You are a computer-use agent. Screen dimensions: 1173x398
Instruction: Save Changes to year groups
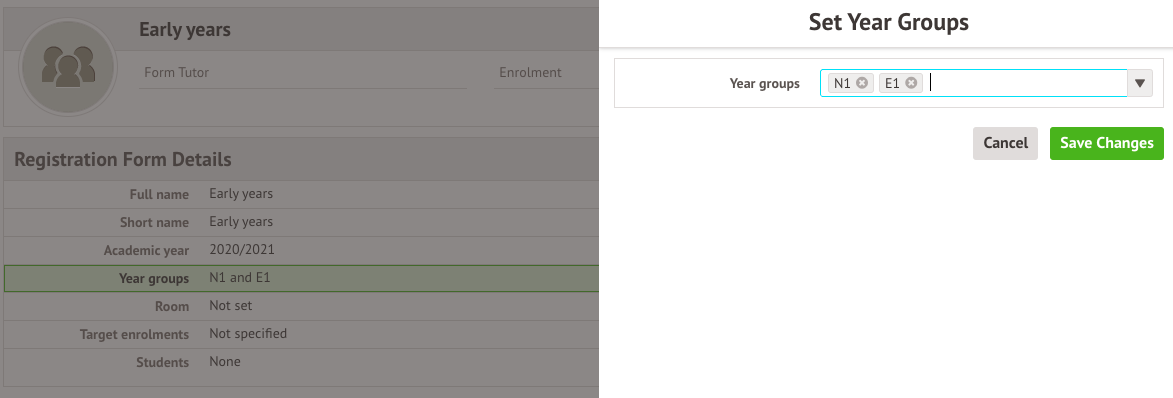click(1106, 143)
